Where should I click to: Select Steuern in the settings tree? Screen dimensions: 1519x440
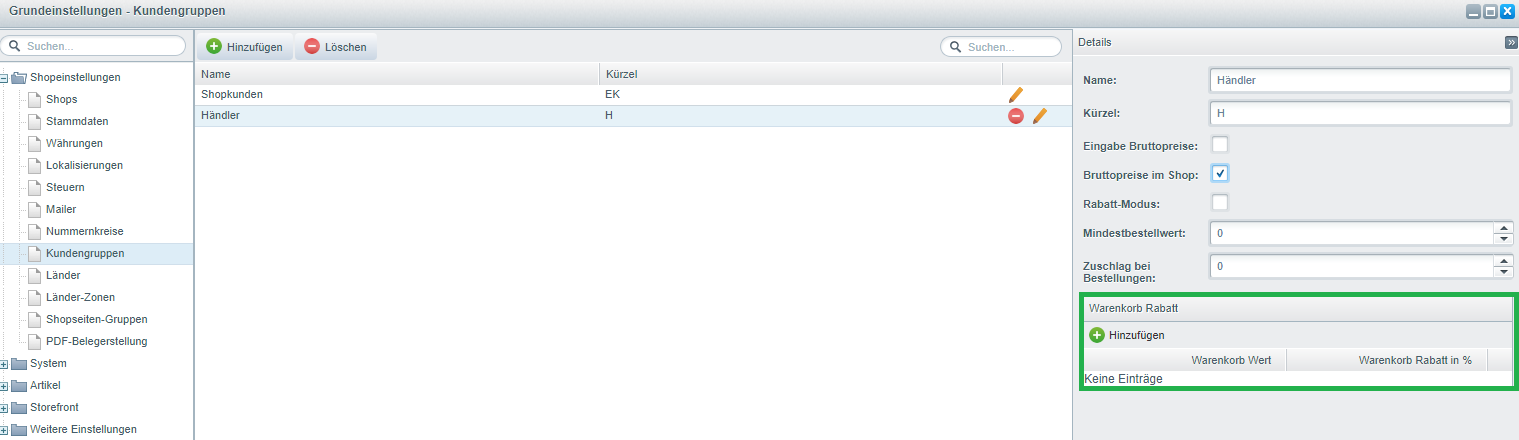65,187
